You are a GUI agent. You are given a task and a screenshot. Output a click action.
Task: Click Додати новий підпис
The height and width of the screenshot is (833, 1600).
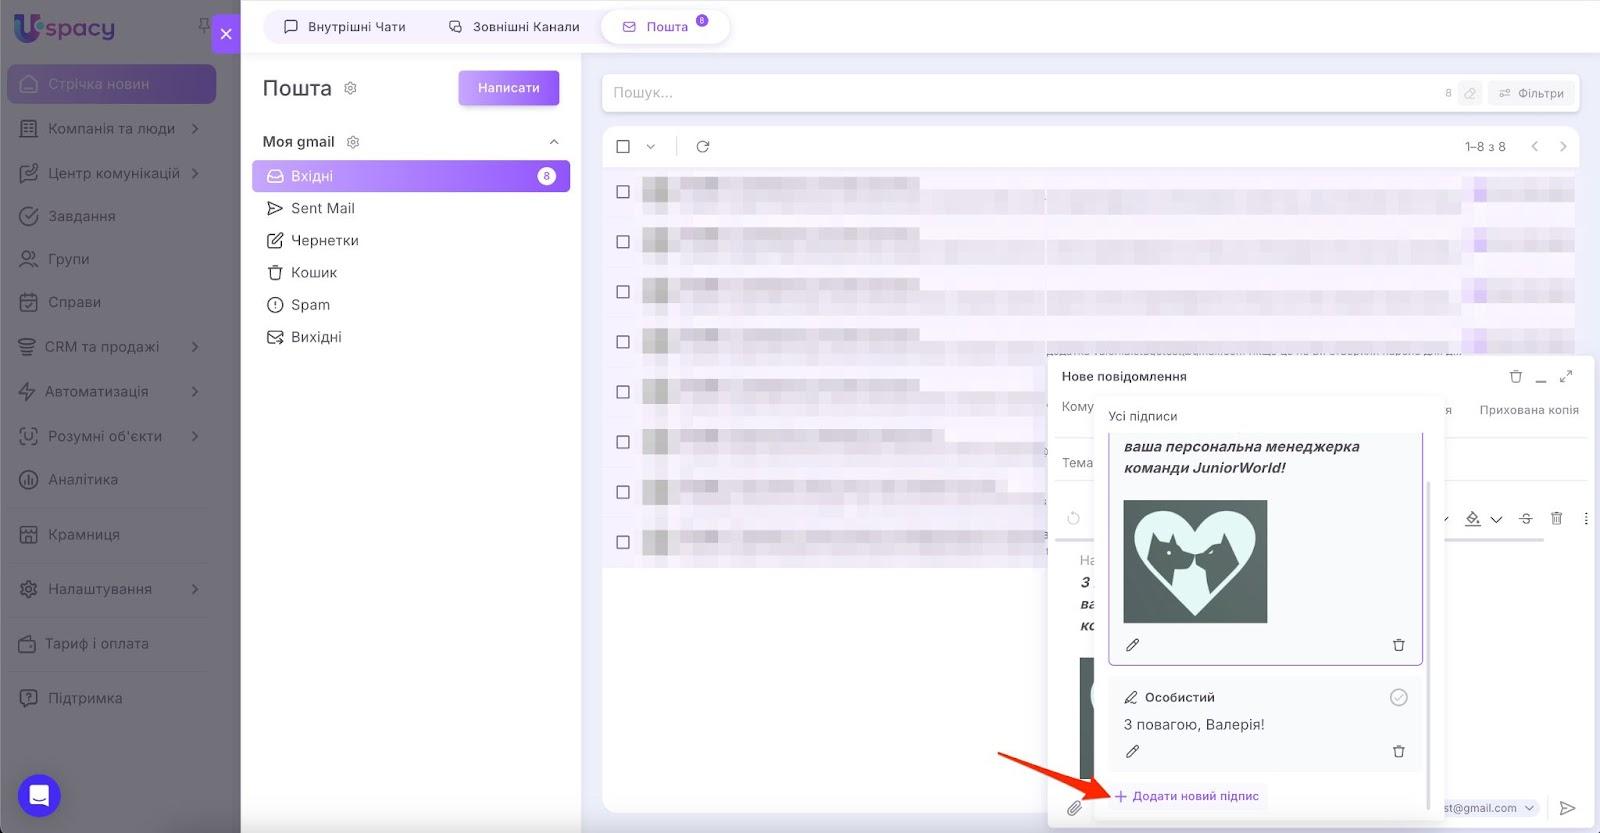(x=1187, y=796)
